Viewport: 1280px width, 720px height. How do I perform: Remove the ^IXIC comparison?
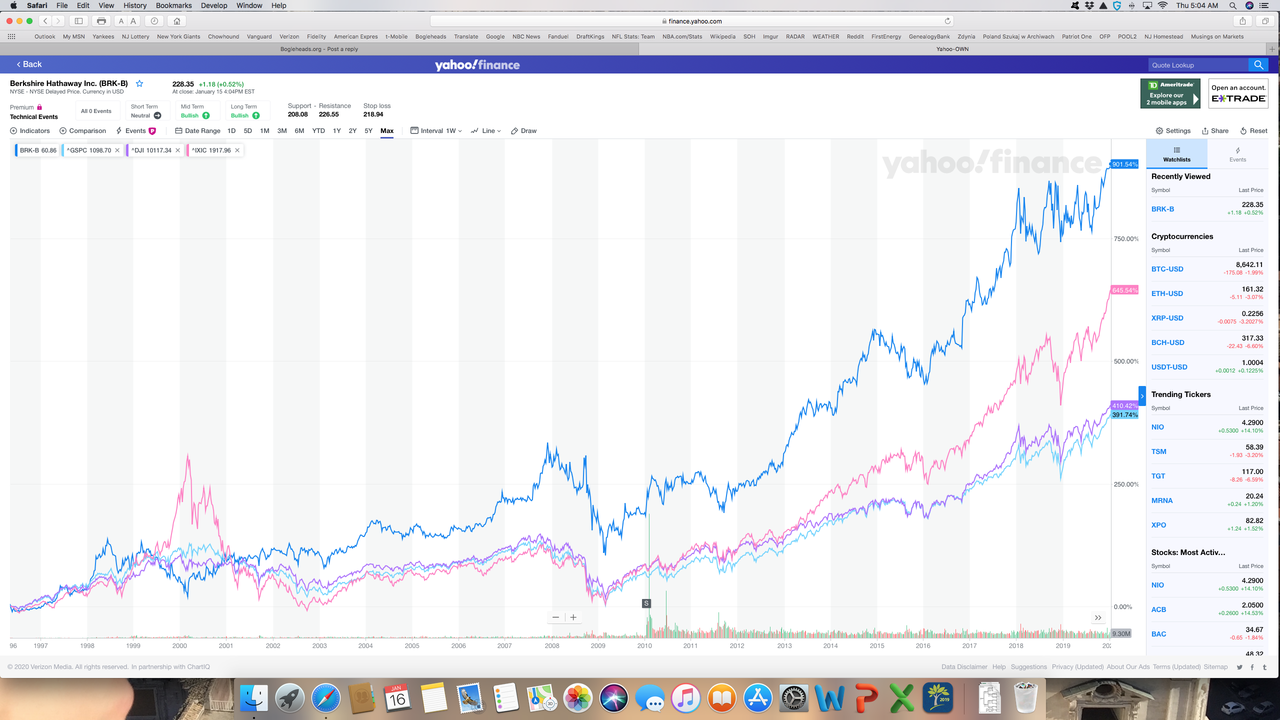pyautogui.click(x=239, y=150)
